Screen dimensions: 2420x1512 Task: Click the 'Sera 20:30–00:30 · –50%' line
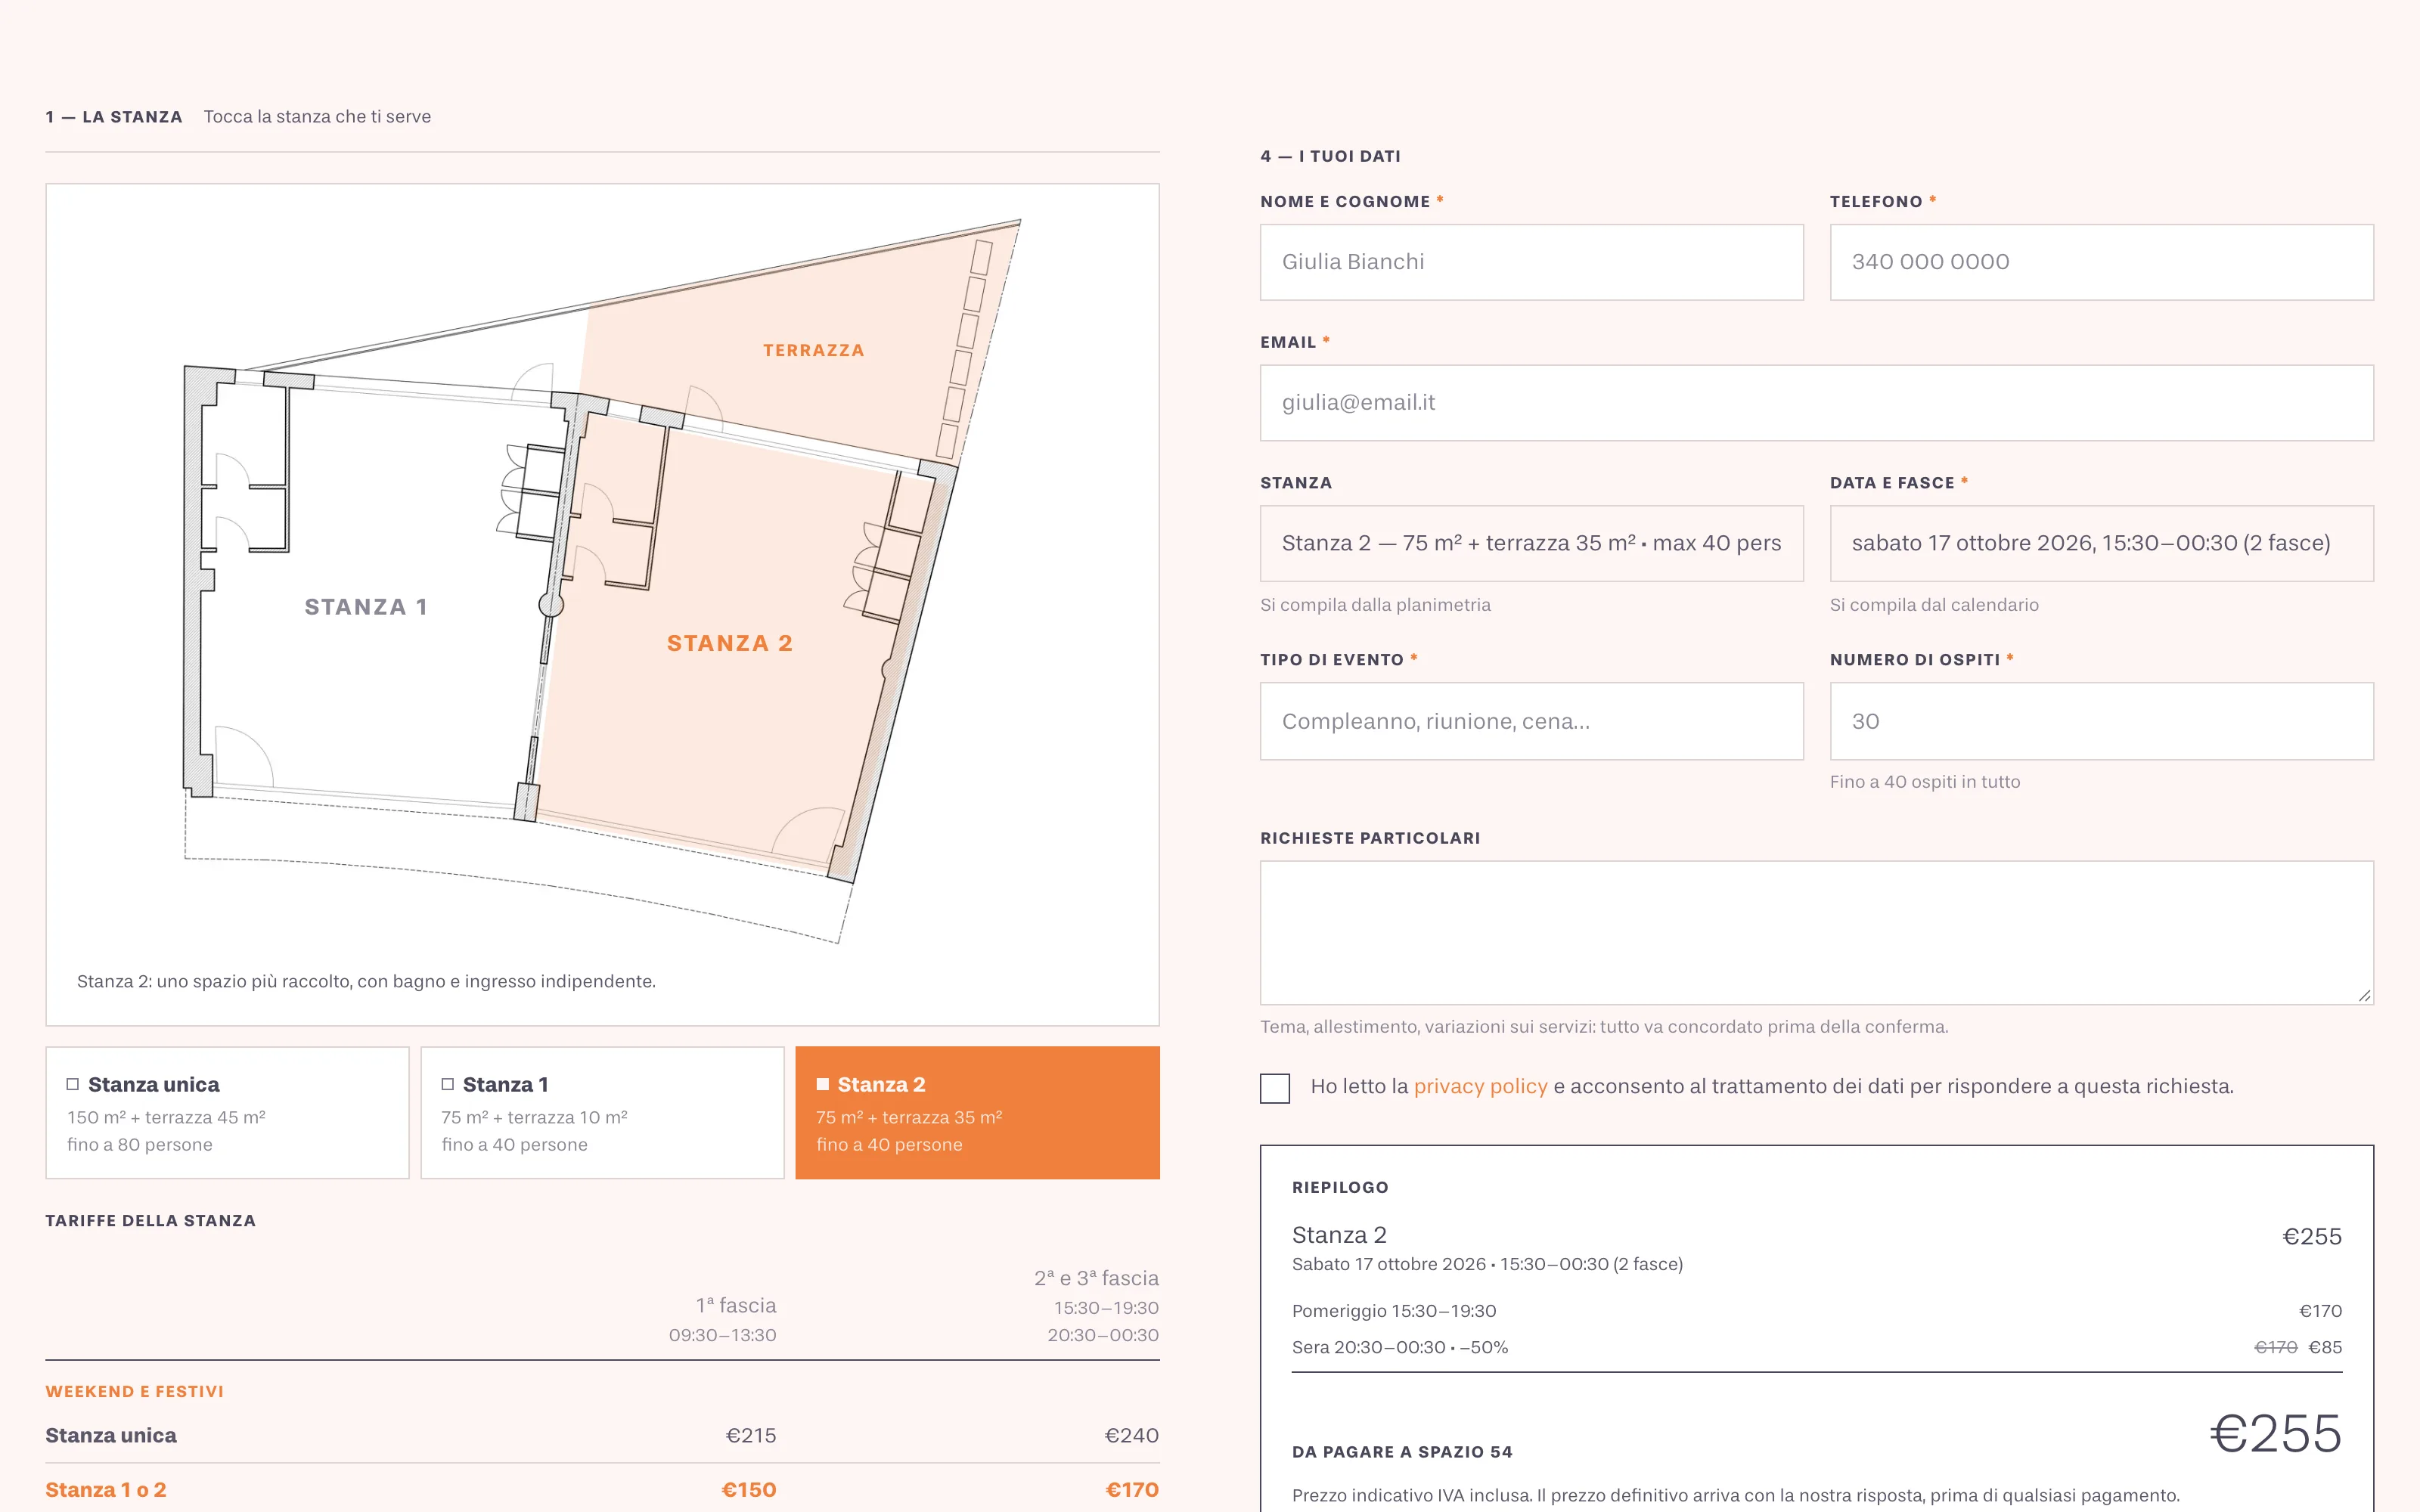(1400, 1347)
